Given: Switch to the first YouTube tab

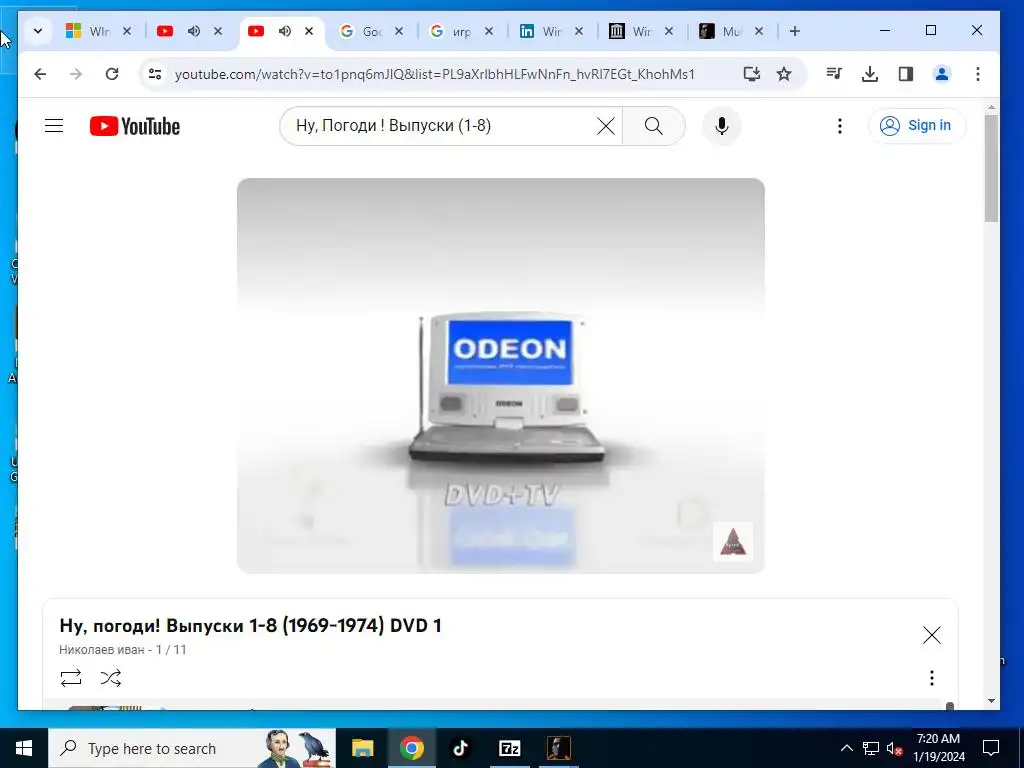Looking at the screenshot, I should pyautogui.click(x=165, y=31).
